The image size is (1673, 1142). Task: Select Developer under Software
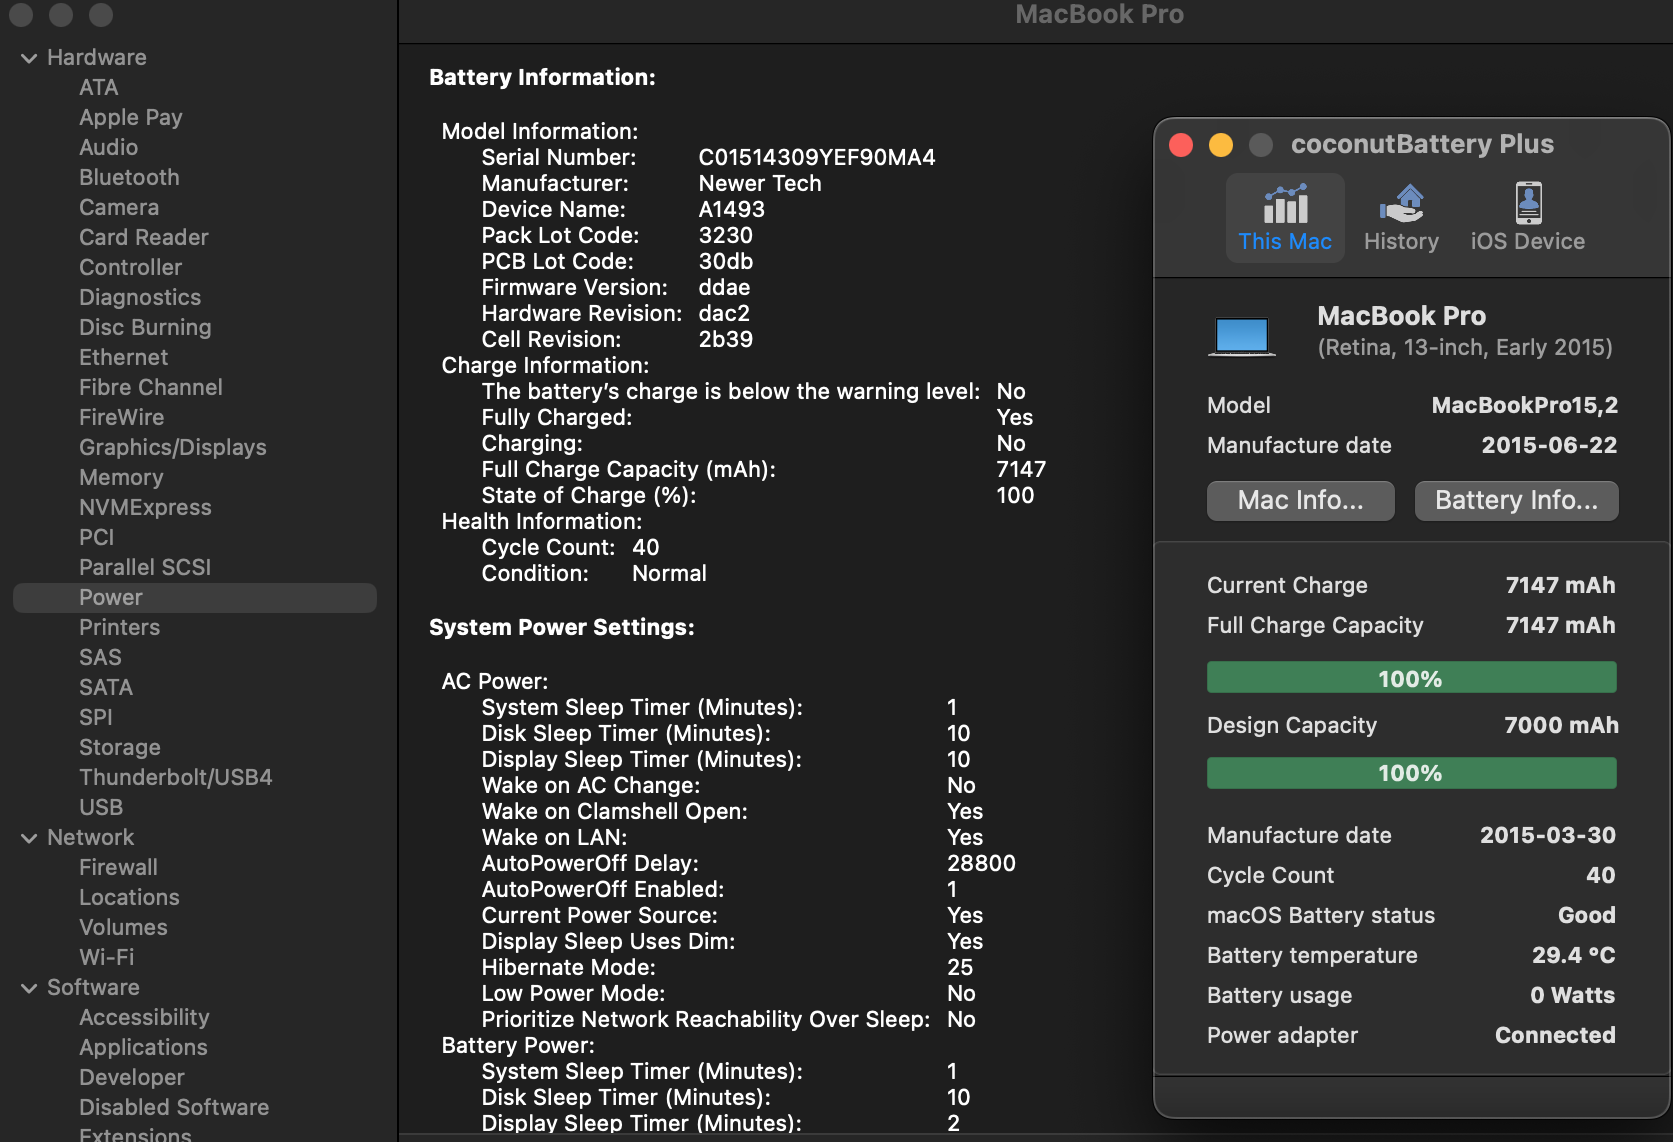point(132,1078)
